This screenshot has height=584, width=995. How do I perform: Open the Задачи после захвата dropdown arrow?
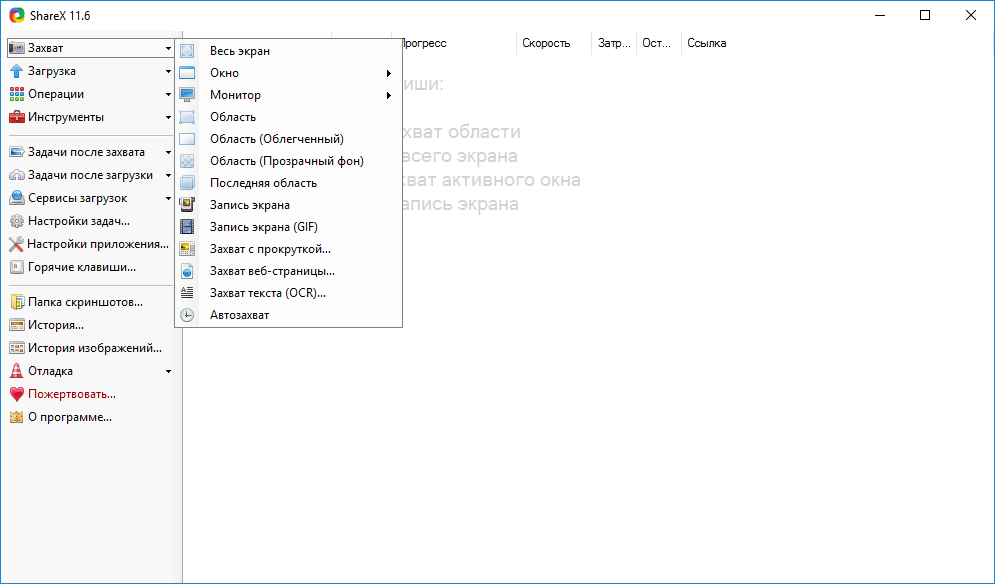tap(168, 152)
